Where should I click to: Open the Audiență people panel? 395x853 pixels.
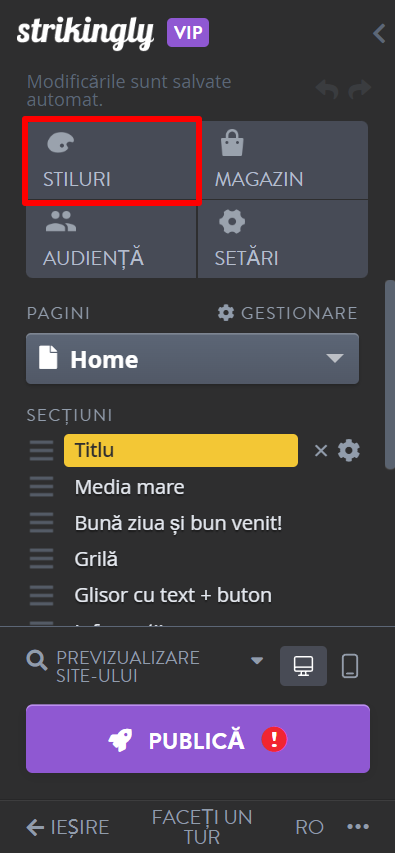point(112,239)
